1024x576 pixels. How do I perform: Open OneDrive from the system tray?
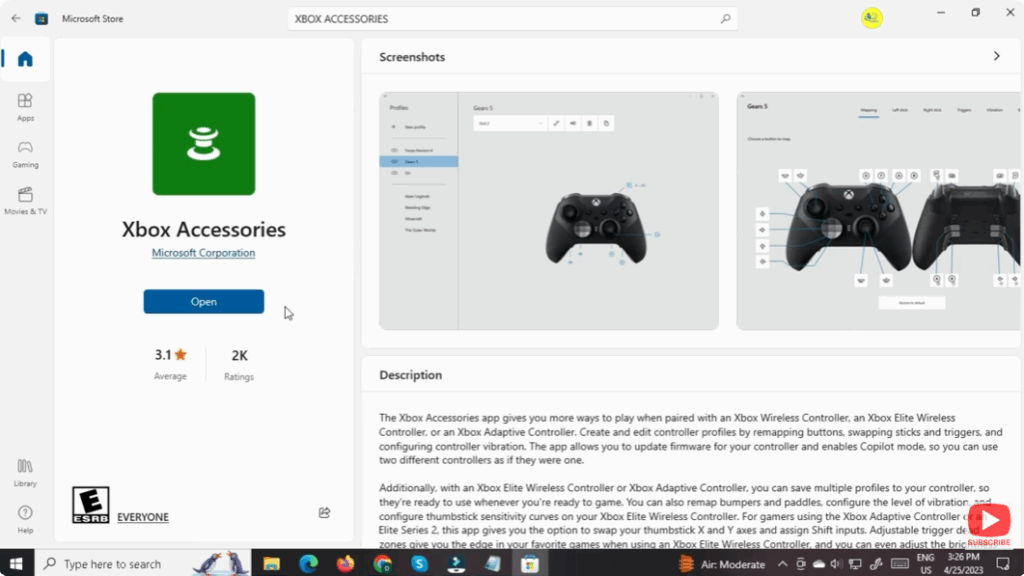pyautogui.click(x=819, y=563)
